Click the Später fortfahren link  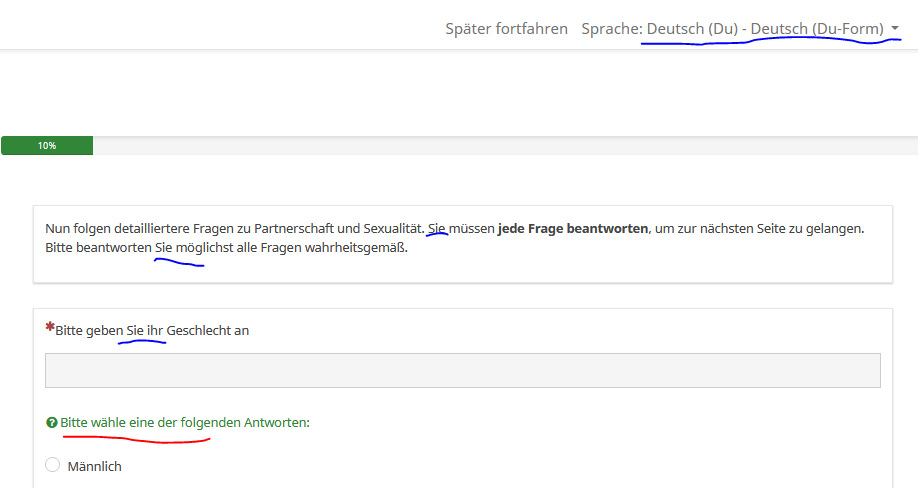(x=506, y=29)
